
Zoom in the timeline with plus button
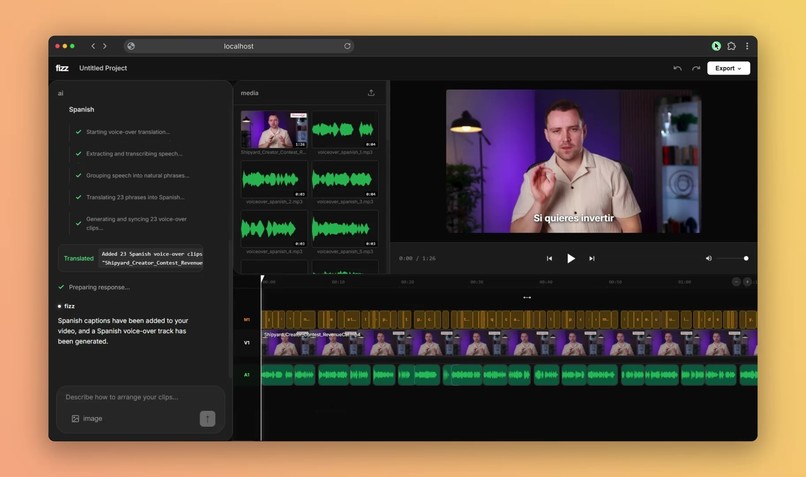[747, 282]
